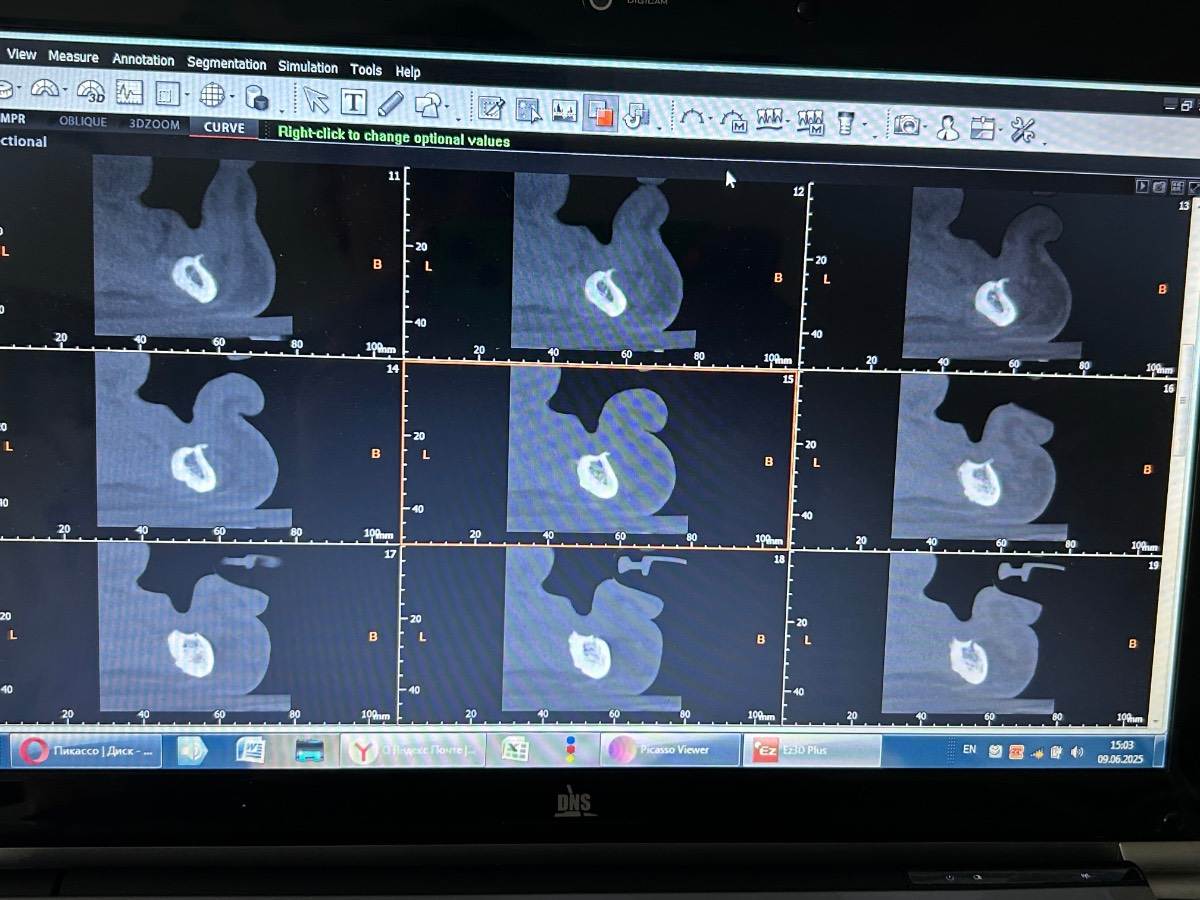
Task: Toggle the highlighted orange overlay tool
Action: tap(601, 113)
